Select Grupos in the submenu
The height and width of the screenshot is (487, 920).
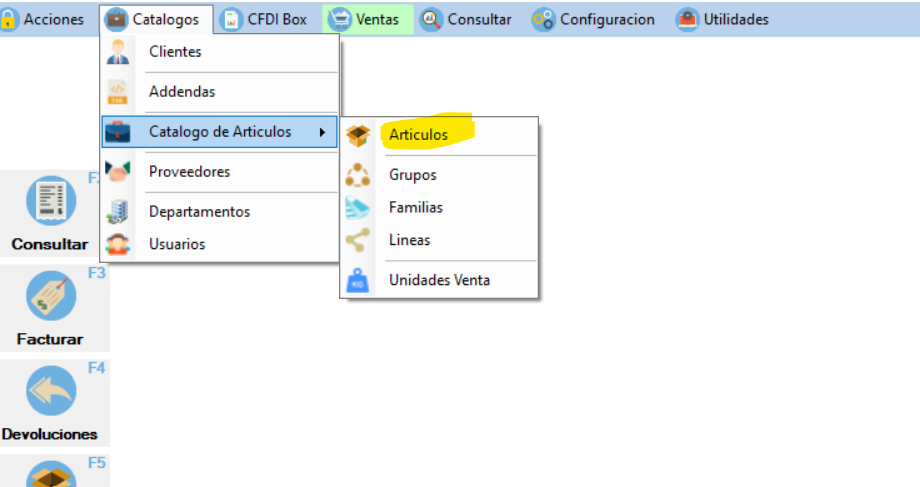(439, 175)
